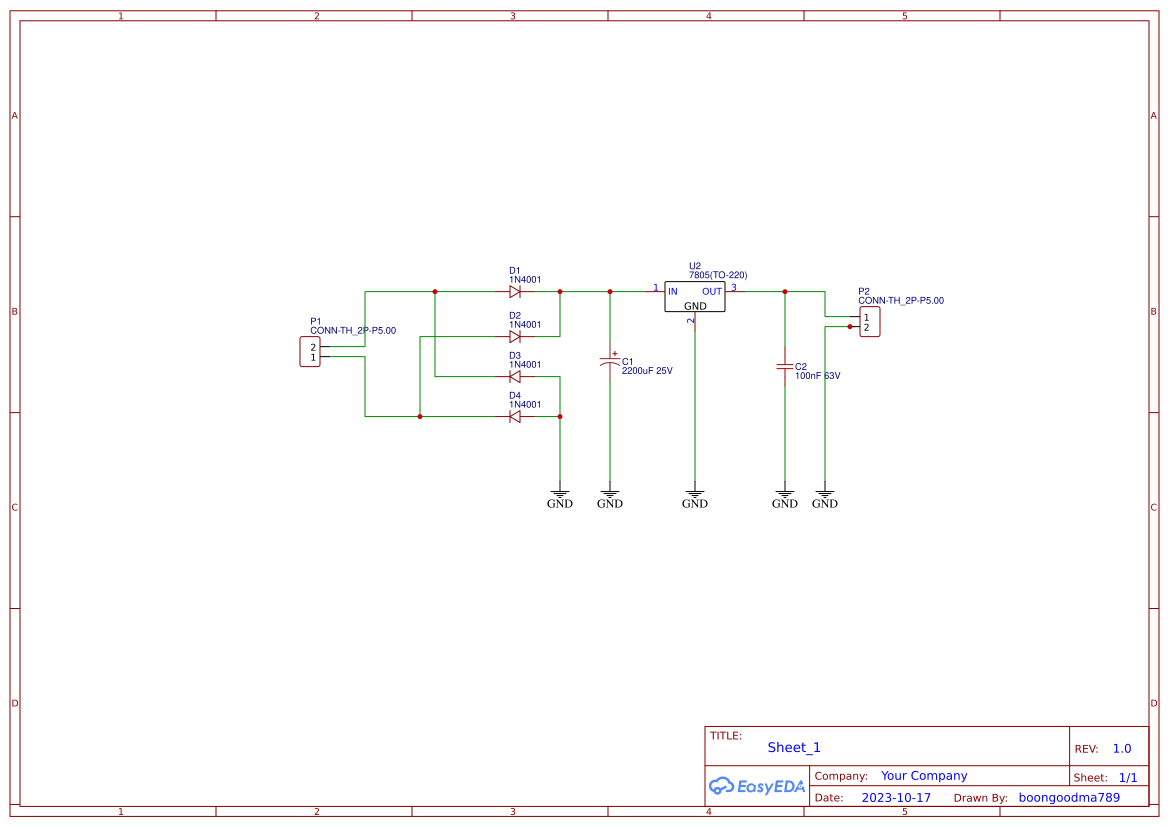Click the REV 1.0 value

click(x=1122, y=749)
